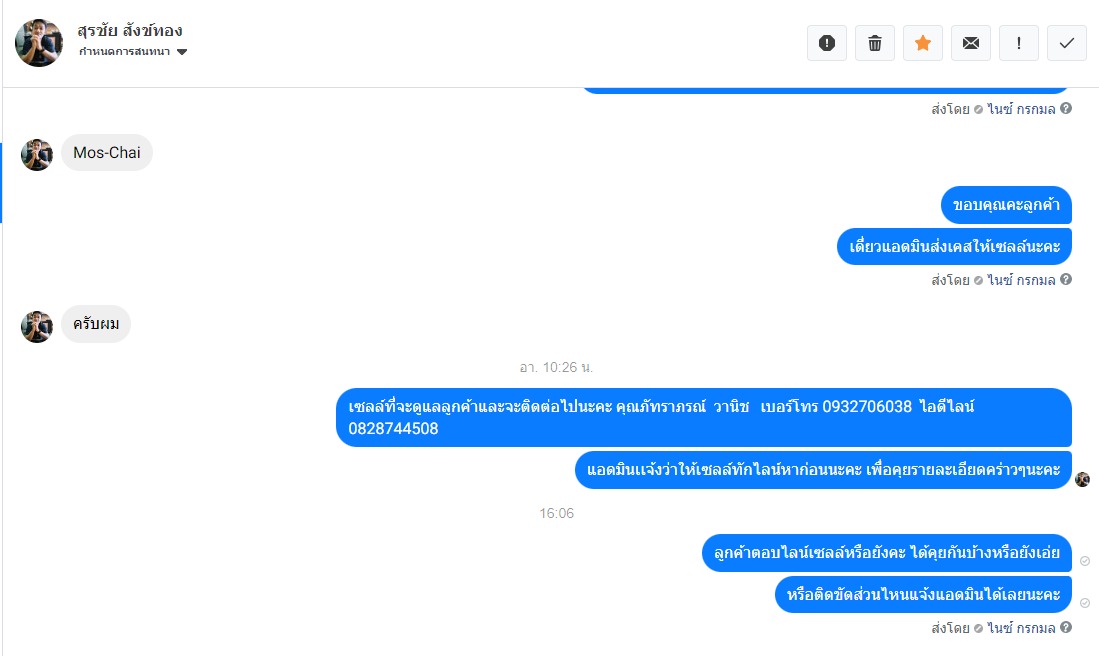
Task: Toggle the orange star follow-up icon
Action: (922, 43)
